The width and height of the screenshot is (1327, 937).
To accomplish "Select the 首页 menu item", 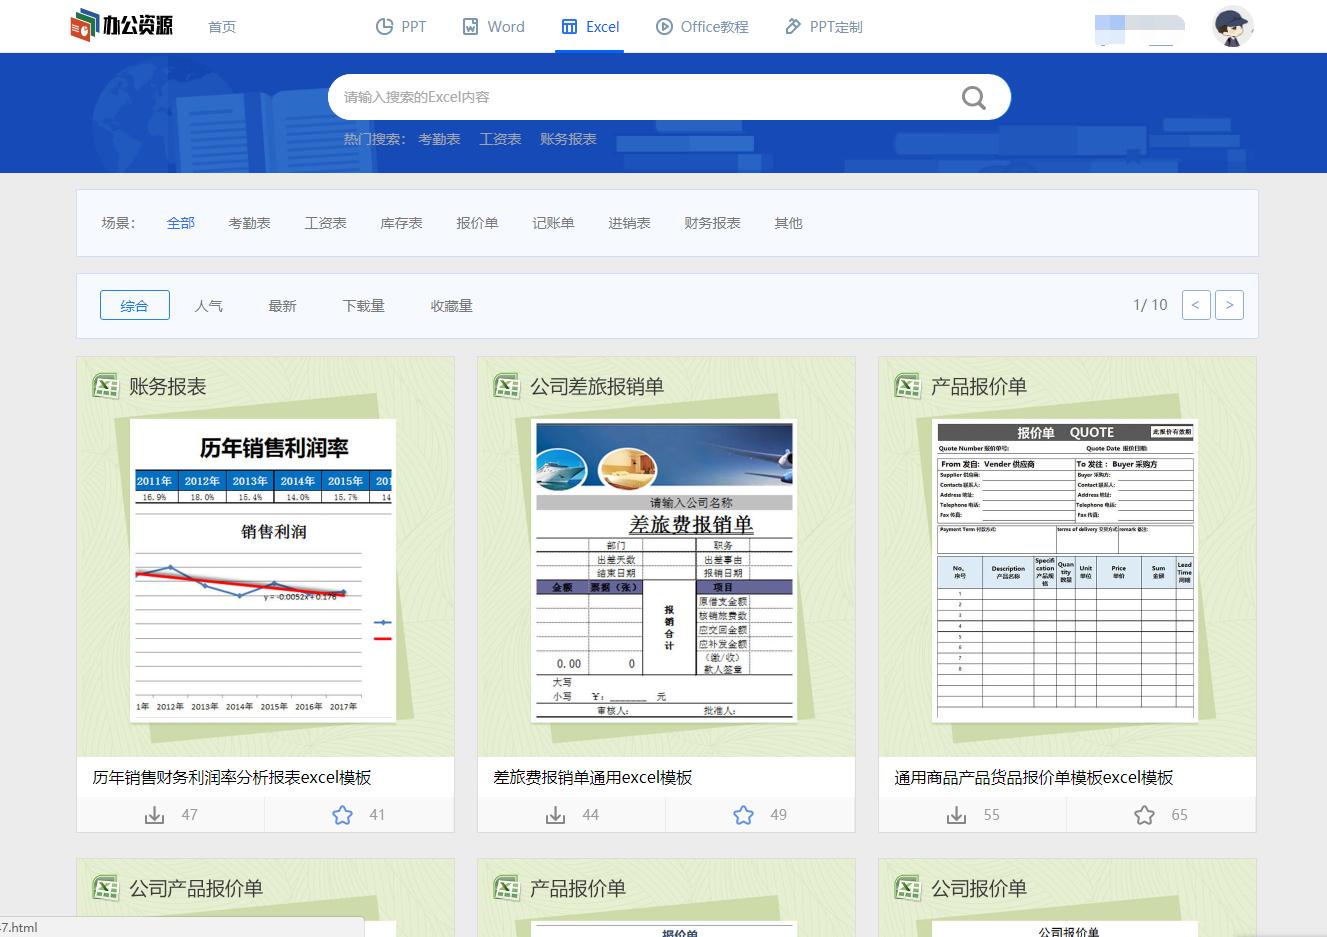I will click(x=221, y=27).
